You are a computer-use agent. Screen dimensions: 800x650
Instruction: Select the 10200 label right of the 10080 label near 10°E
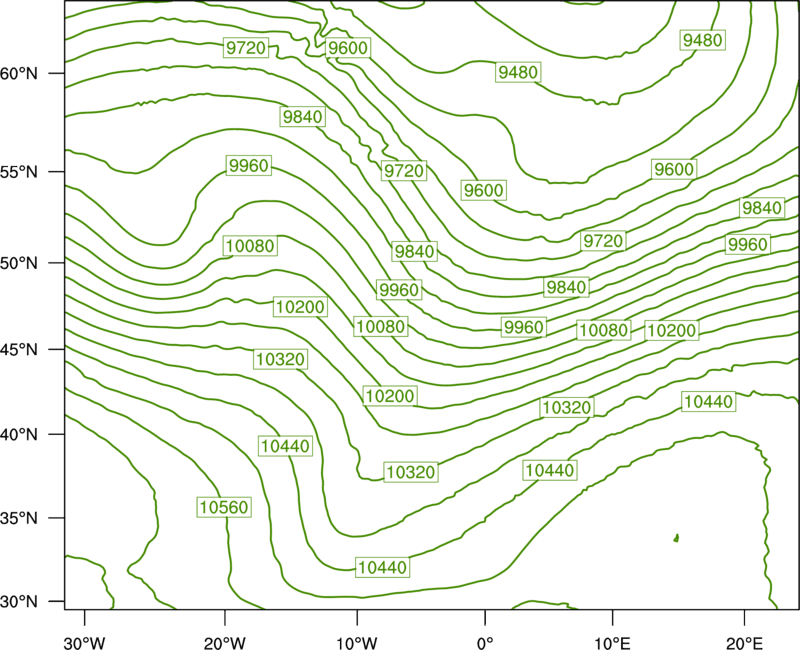[x=671, y=330]
